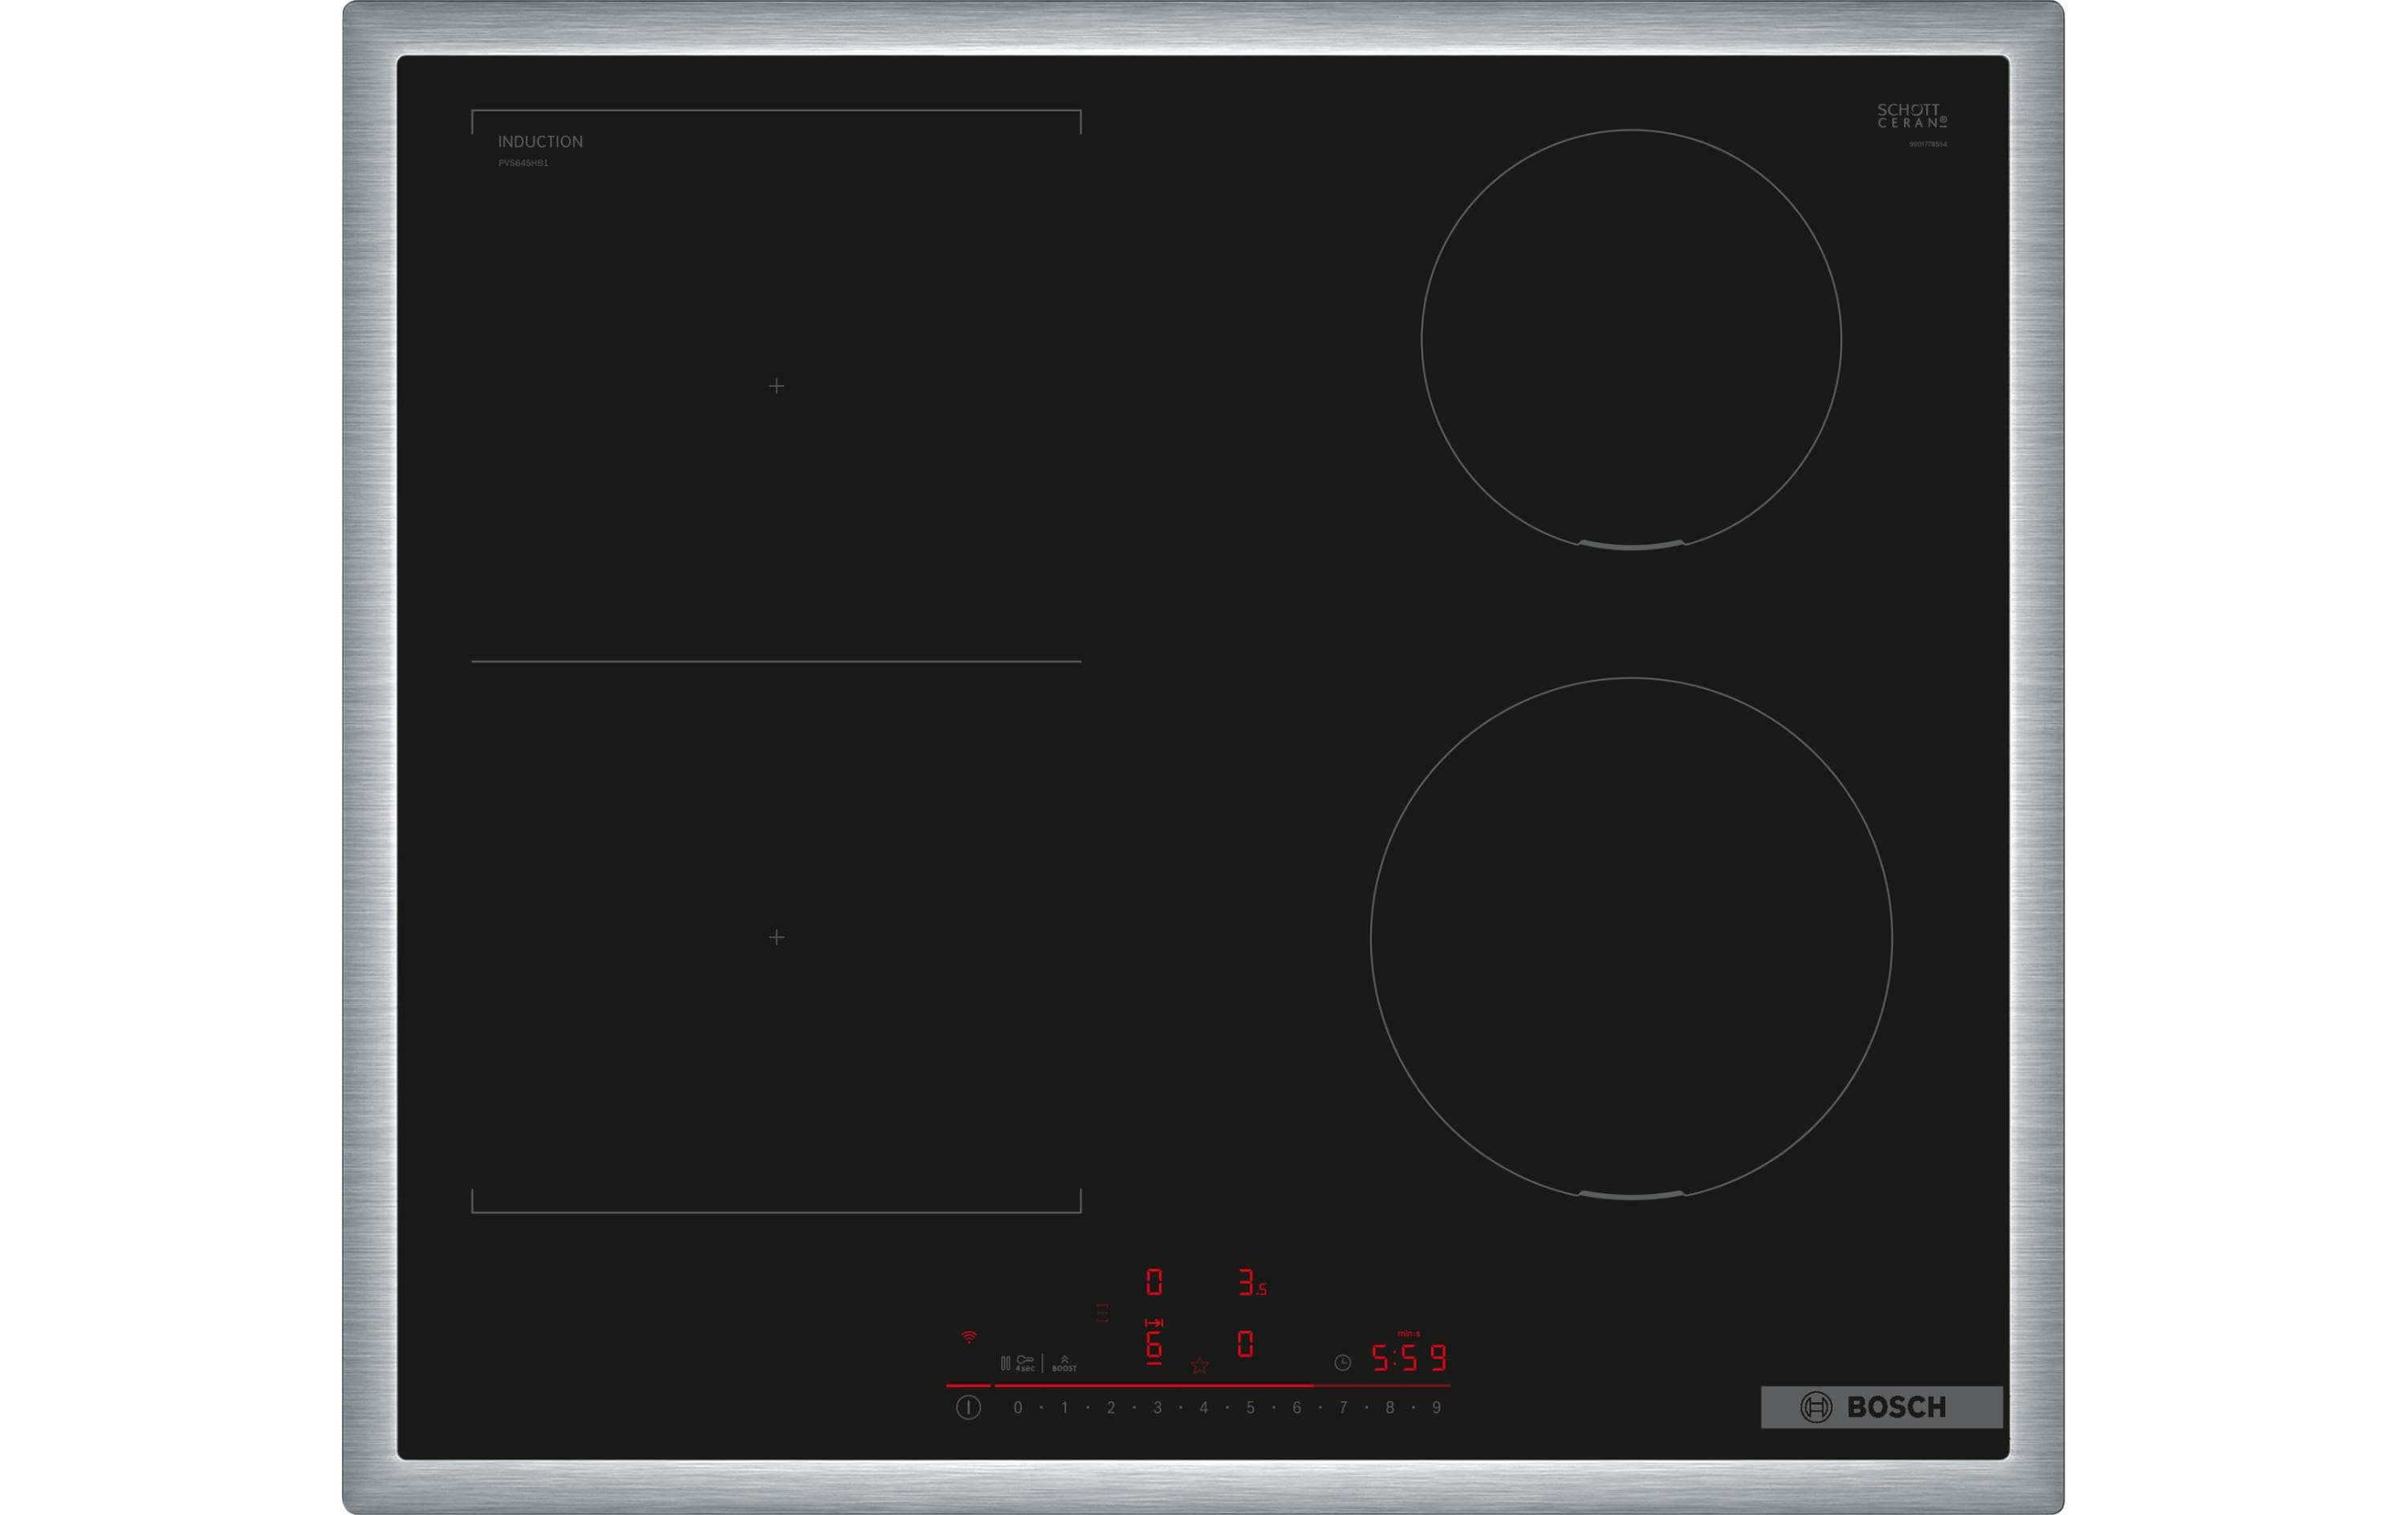Hold the 4 sec key lock icon
Screen dimensions: 2408x1515
click(x=1025, y=1363)
